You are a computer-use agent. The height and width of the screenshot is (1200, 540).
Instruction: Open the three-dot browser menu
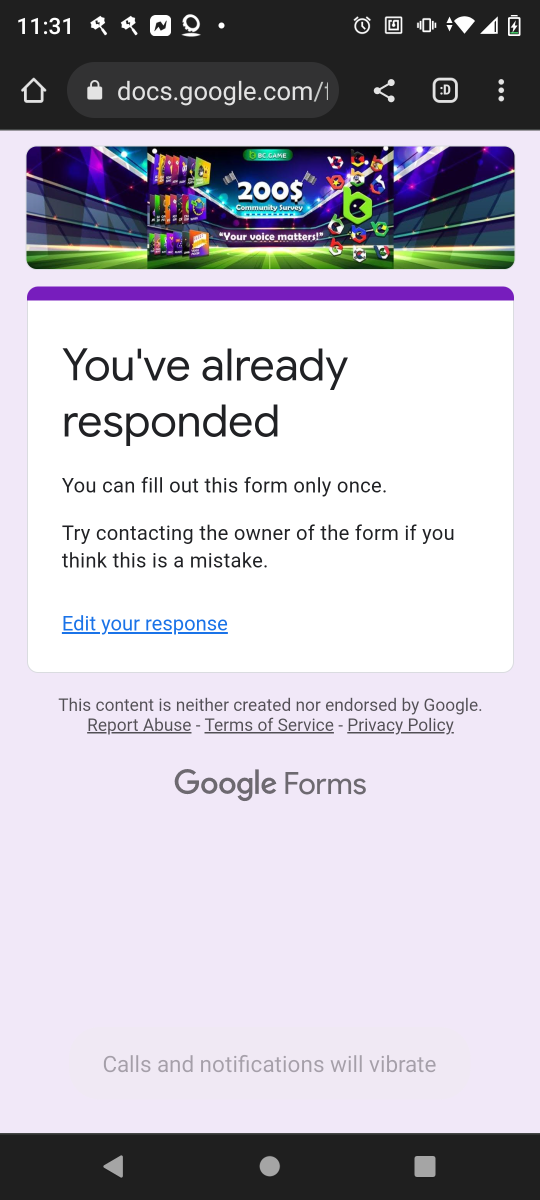click(x=501, y=91)
